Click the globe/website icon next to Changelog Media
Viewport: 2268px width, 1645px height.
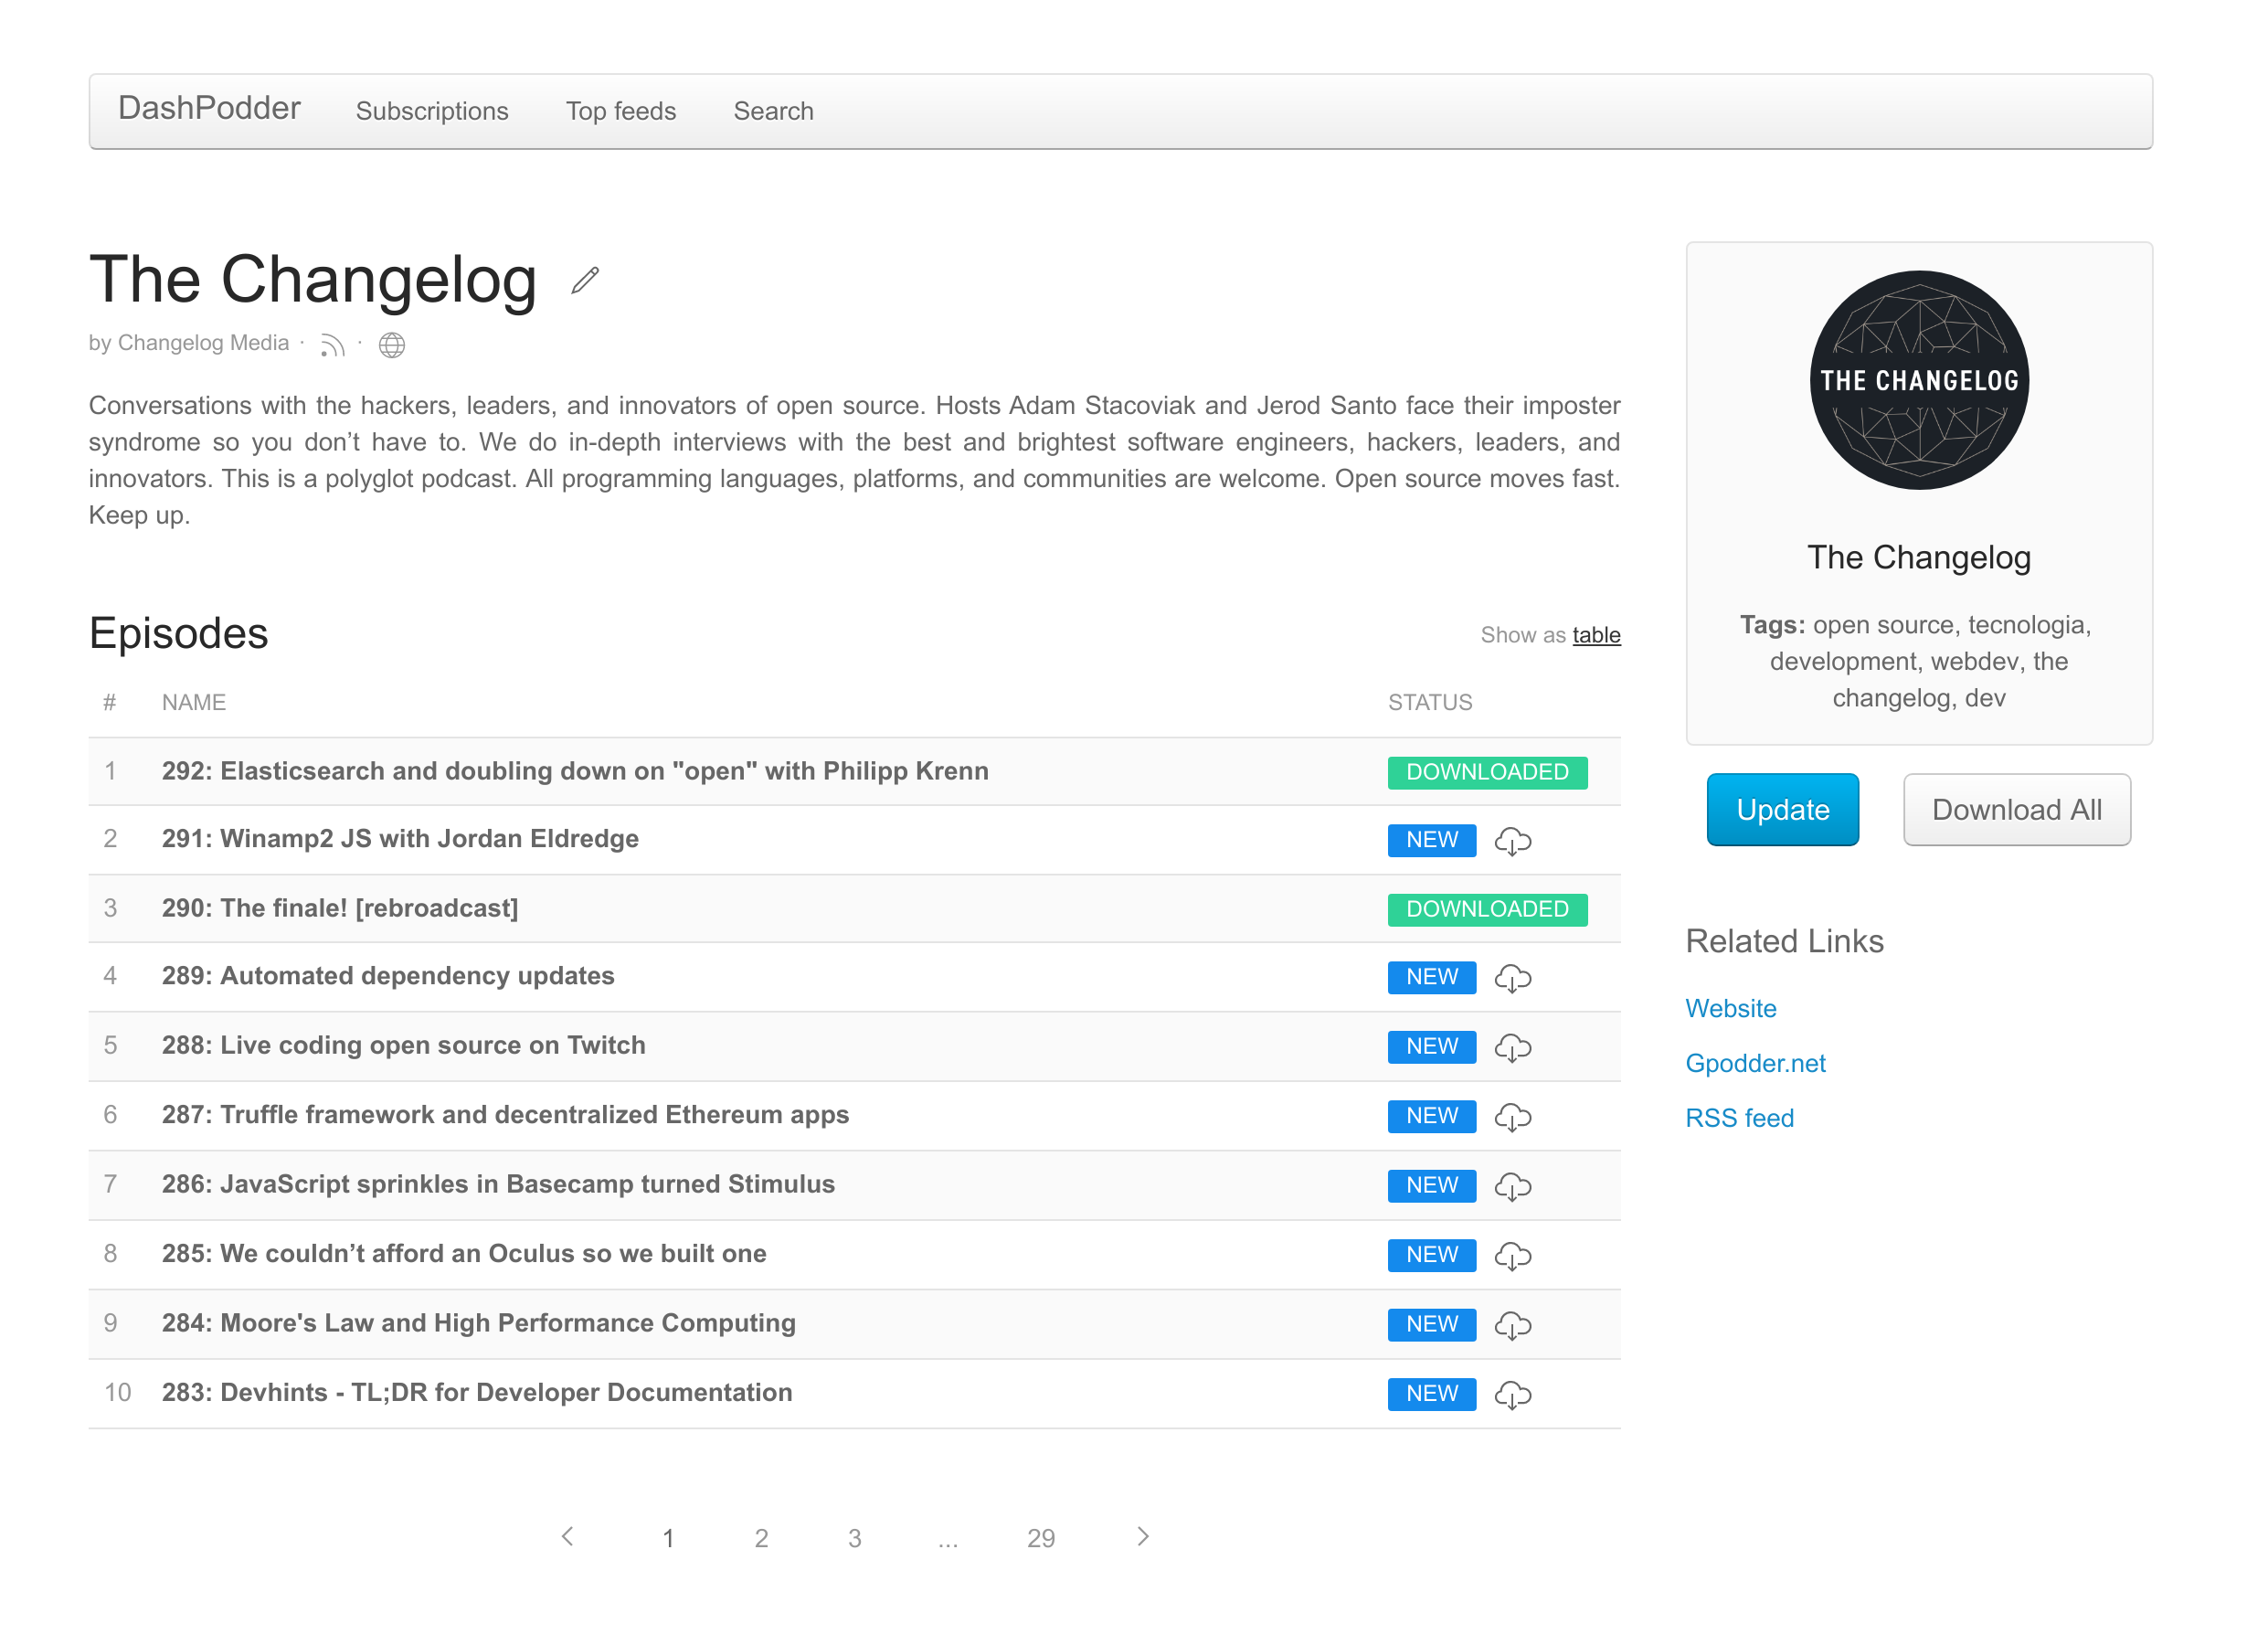pos(389,344)
